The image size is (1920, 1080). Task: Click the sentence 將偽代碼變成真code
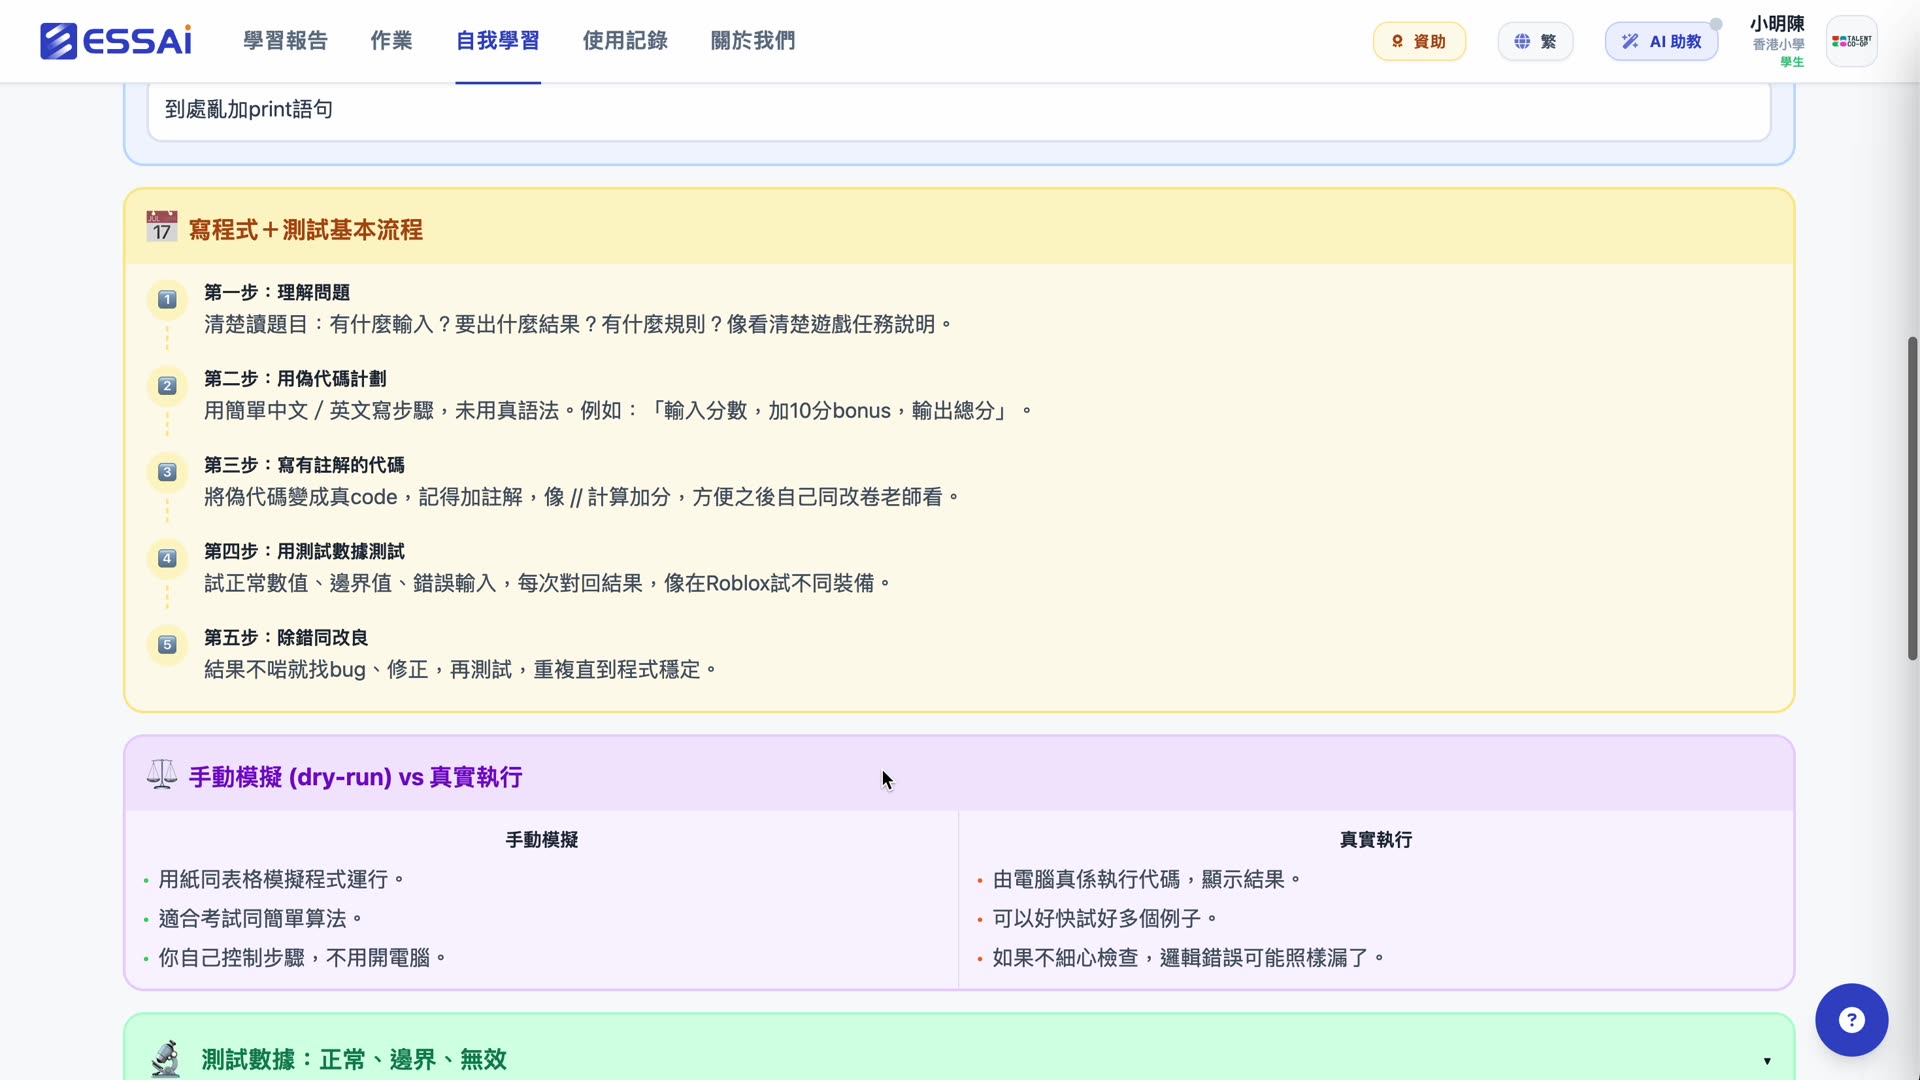[x=582, y=497]
